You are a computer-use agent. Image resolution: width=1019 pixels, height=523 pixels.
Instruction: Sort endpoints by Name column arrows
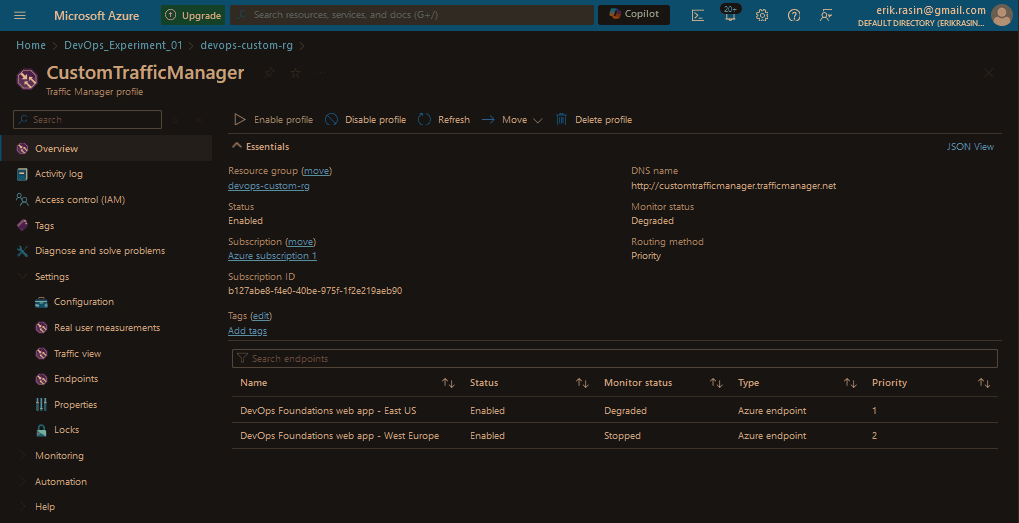tap(448, 383)
